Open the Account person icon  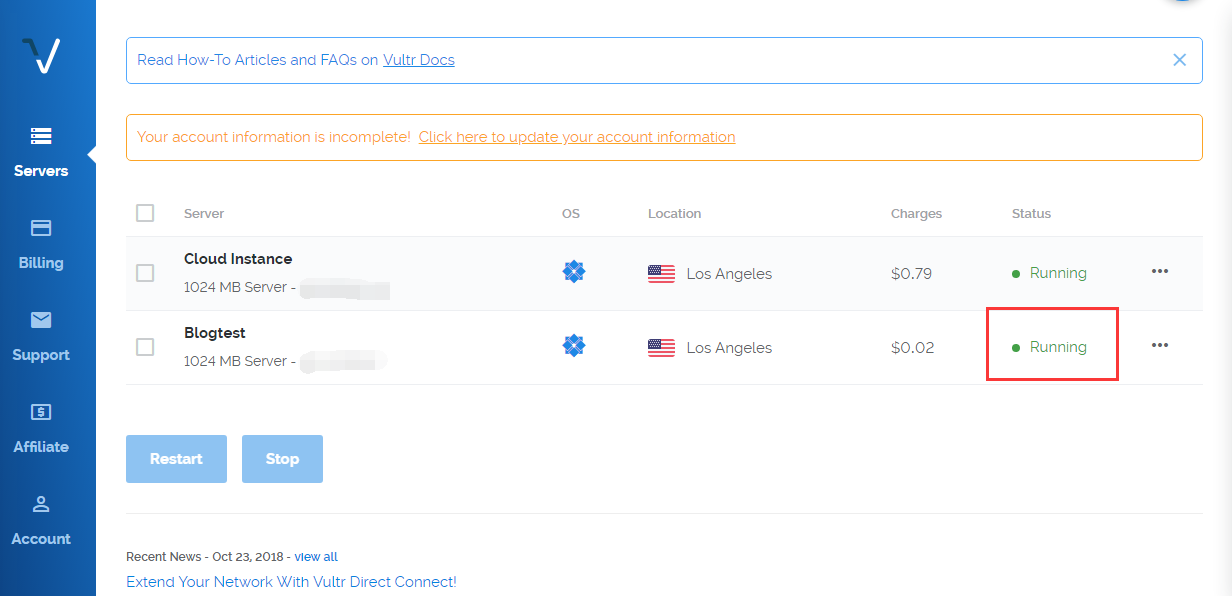point(41,504)
